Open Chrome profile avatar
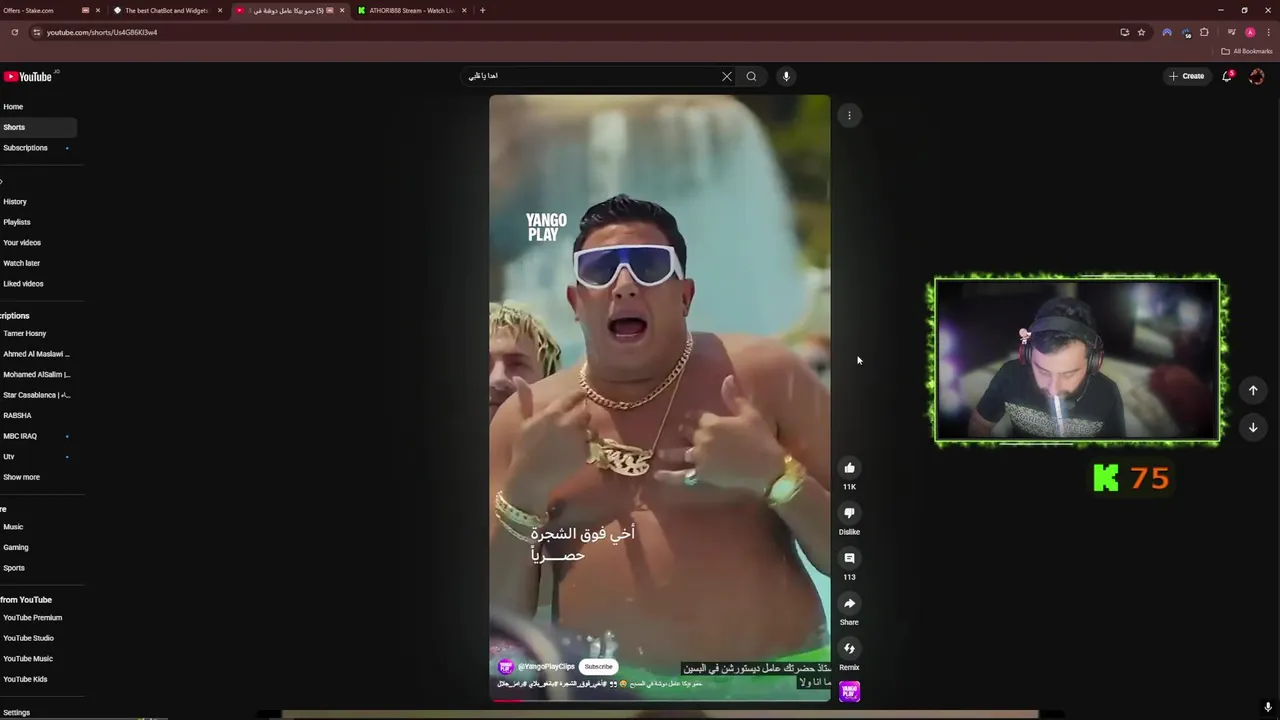 (1250, 32)
